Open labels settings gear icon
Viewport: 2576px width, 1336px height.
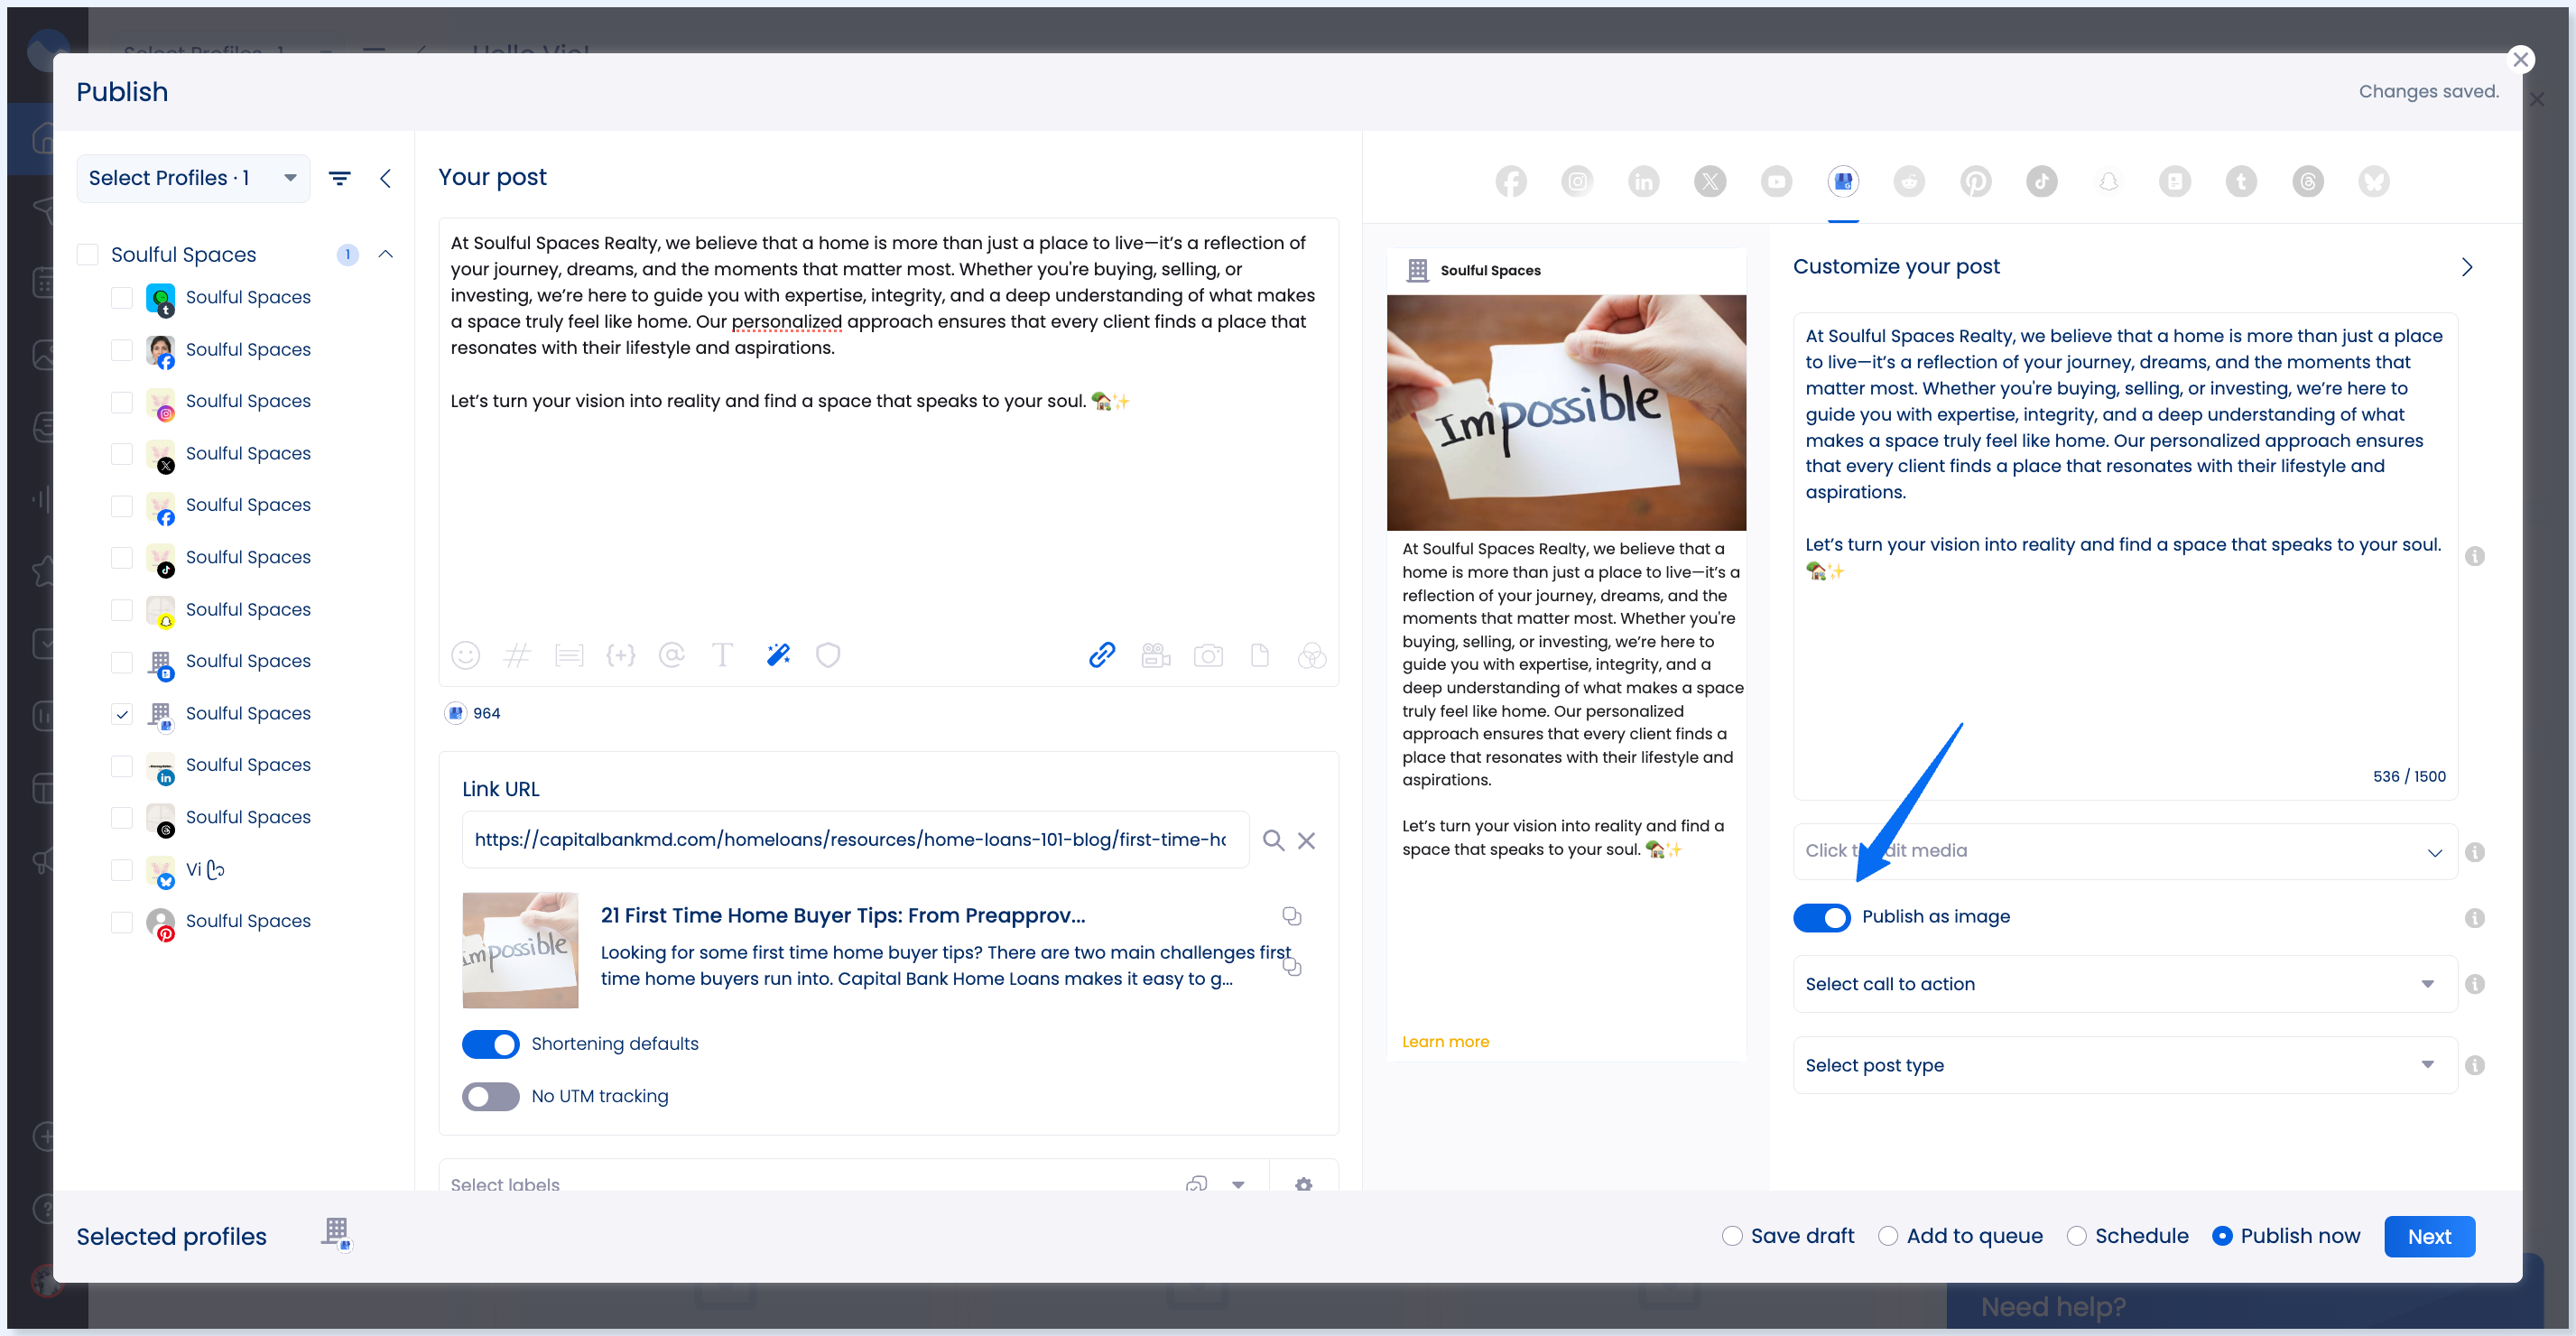point(1303,1183)
